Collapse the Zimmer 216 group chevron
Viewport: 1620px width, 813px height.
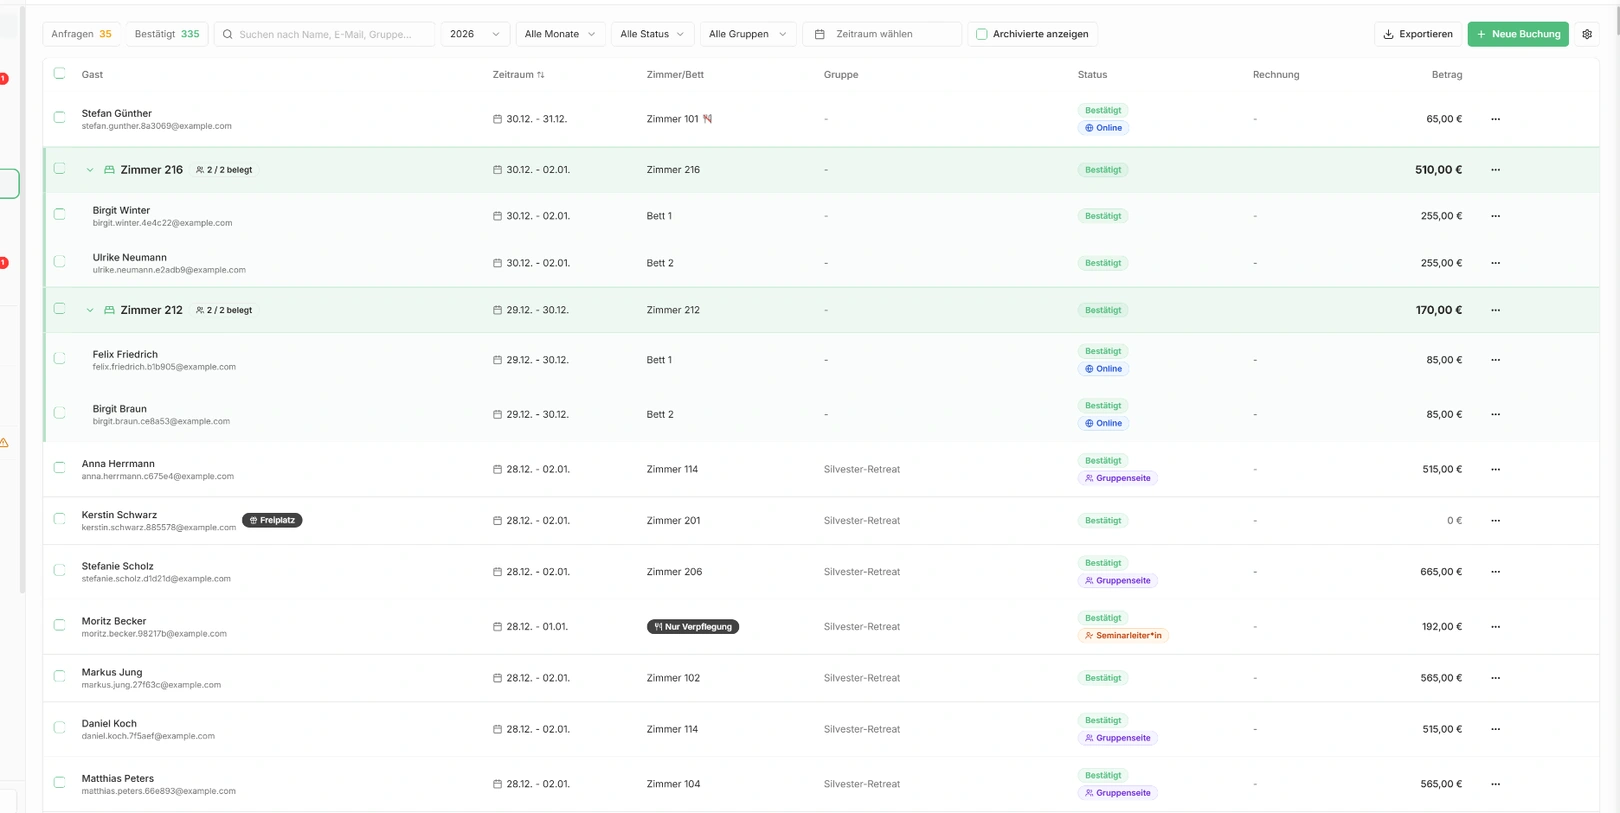click(x=90, y=170)
